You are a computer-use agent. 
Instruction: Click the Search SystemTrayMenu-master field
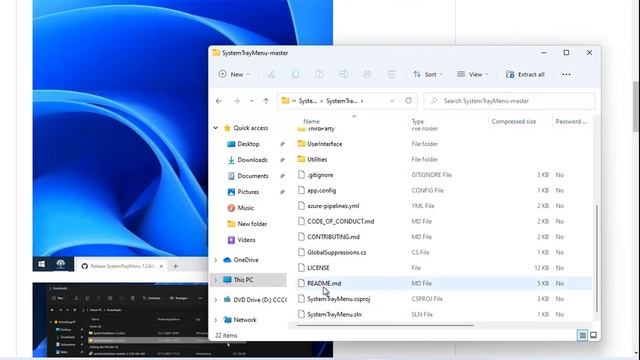(x=509, y=101)
